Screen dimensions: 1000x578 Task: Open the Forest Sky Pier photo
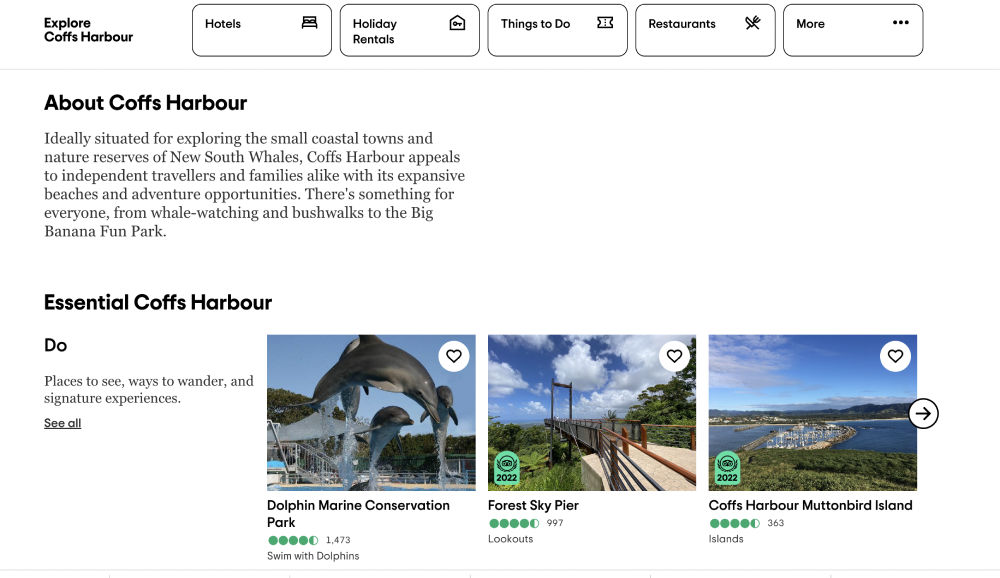point(592,413)
